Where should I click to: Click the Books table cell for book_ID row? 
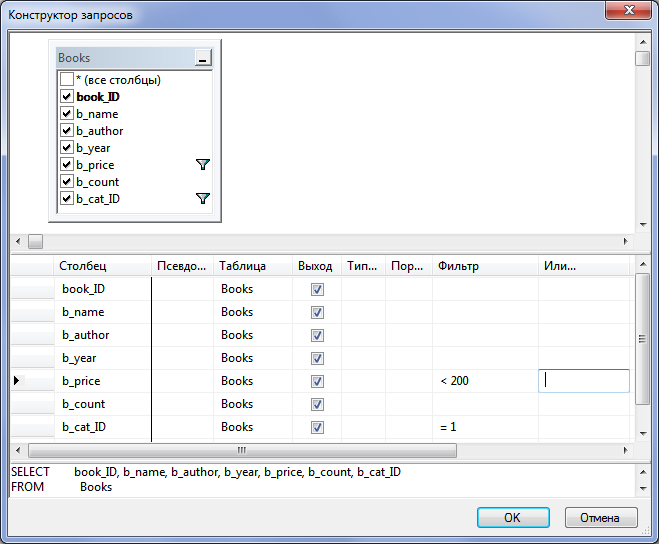click(x=253, y=289)
